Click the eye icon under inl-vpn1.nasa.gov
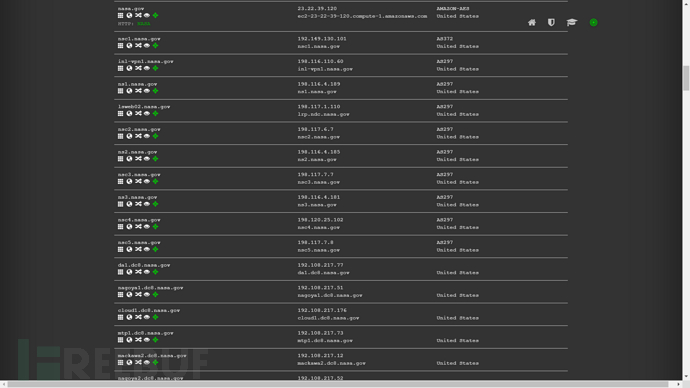 click(x=147, y=68)
